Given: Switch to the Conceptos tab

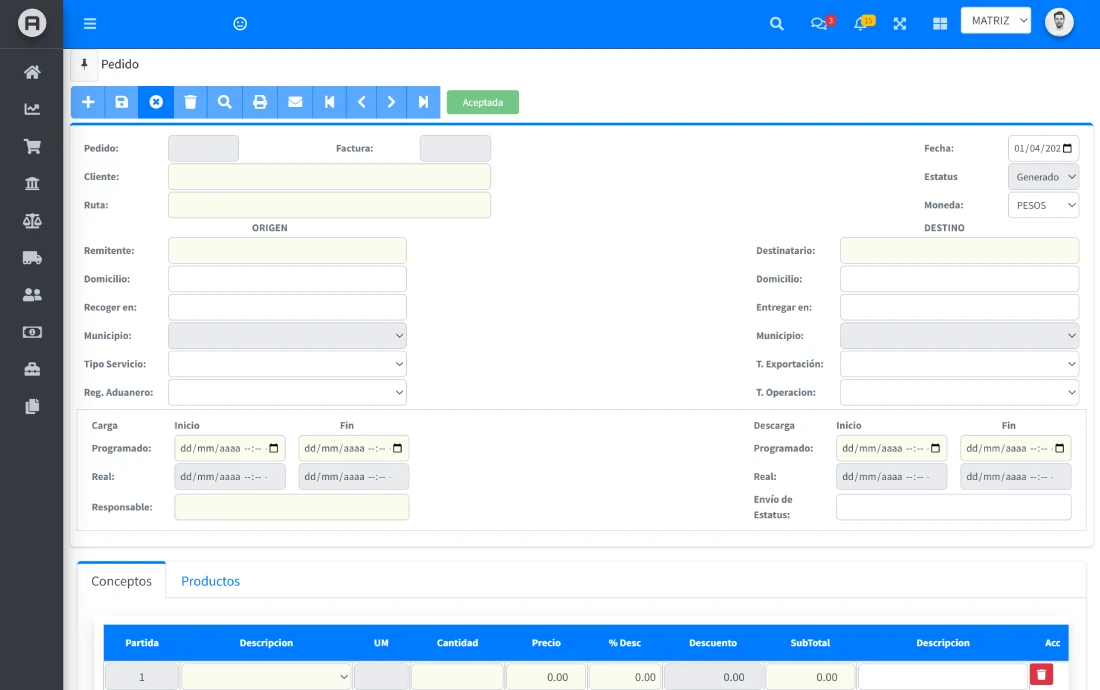Looking at the screenshot, I should point(121,581).
